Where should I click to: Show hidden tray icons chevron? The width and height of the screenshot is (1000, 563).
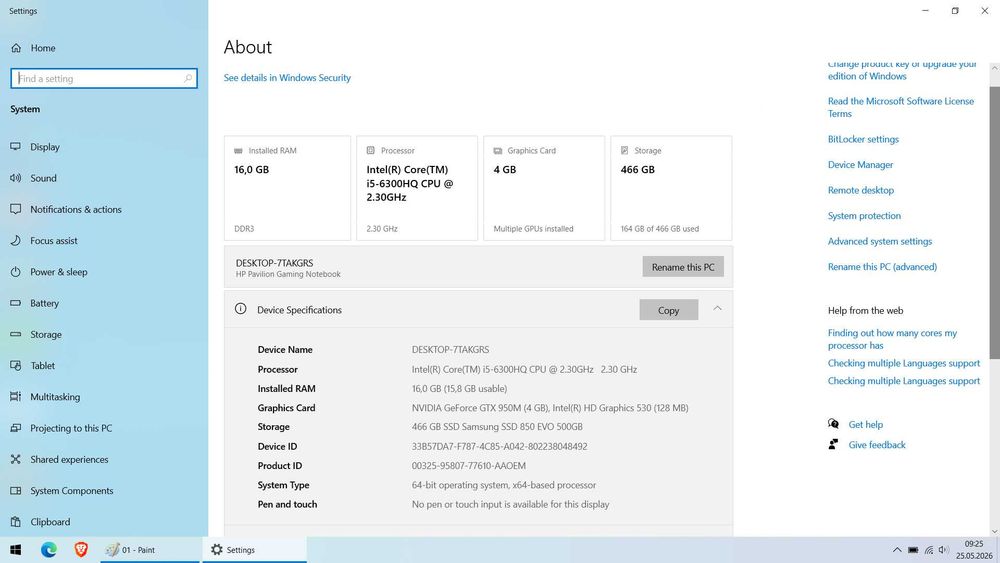click(x=897, y=550)
